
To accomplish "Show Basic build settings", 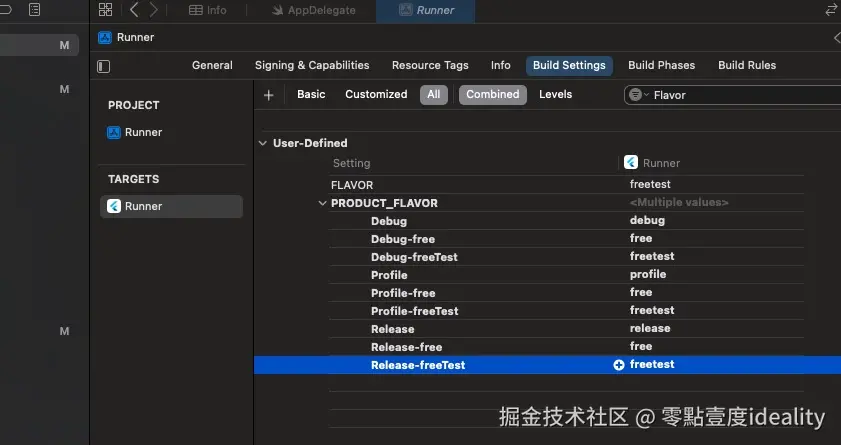I will point(311,94).
